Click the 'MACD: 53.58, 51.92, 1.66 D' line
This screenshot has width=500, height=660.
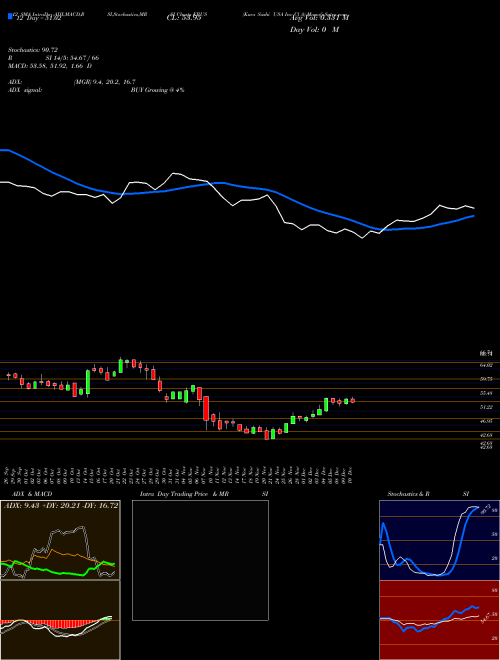click(x=50, y=66)
